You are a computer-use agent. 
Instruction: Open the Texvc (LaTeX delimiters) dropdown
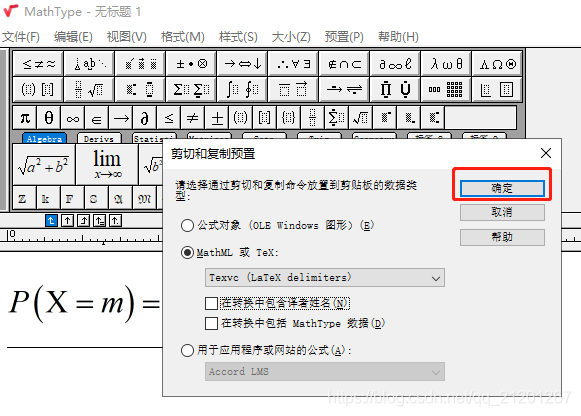325,278
